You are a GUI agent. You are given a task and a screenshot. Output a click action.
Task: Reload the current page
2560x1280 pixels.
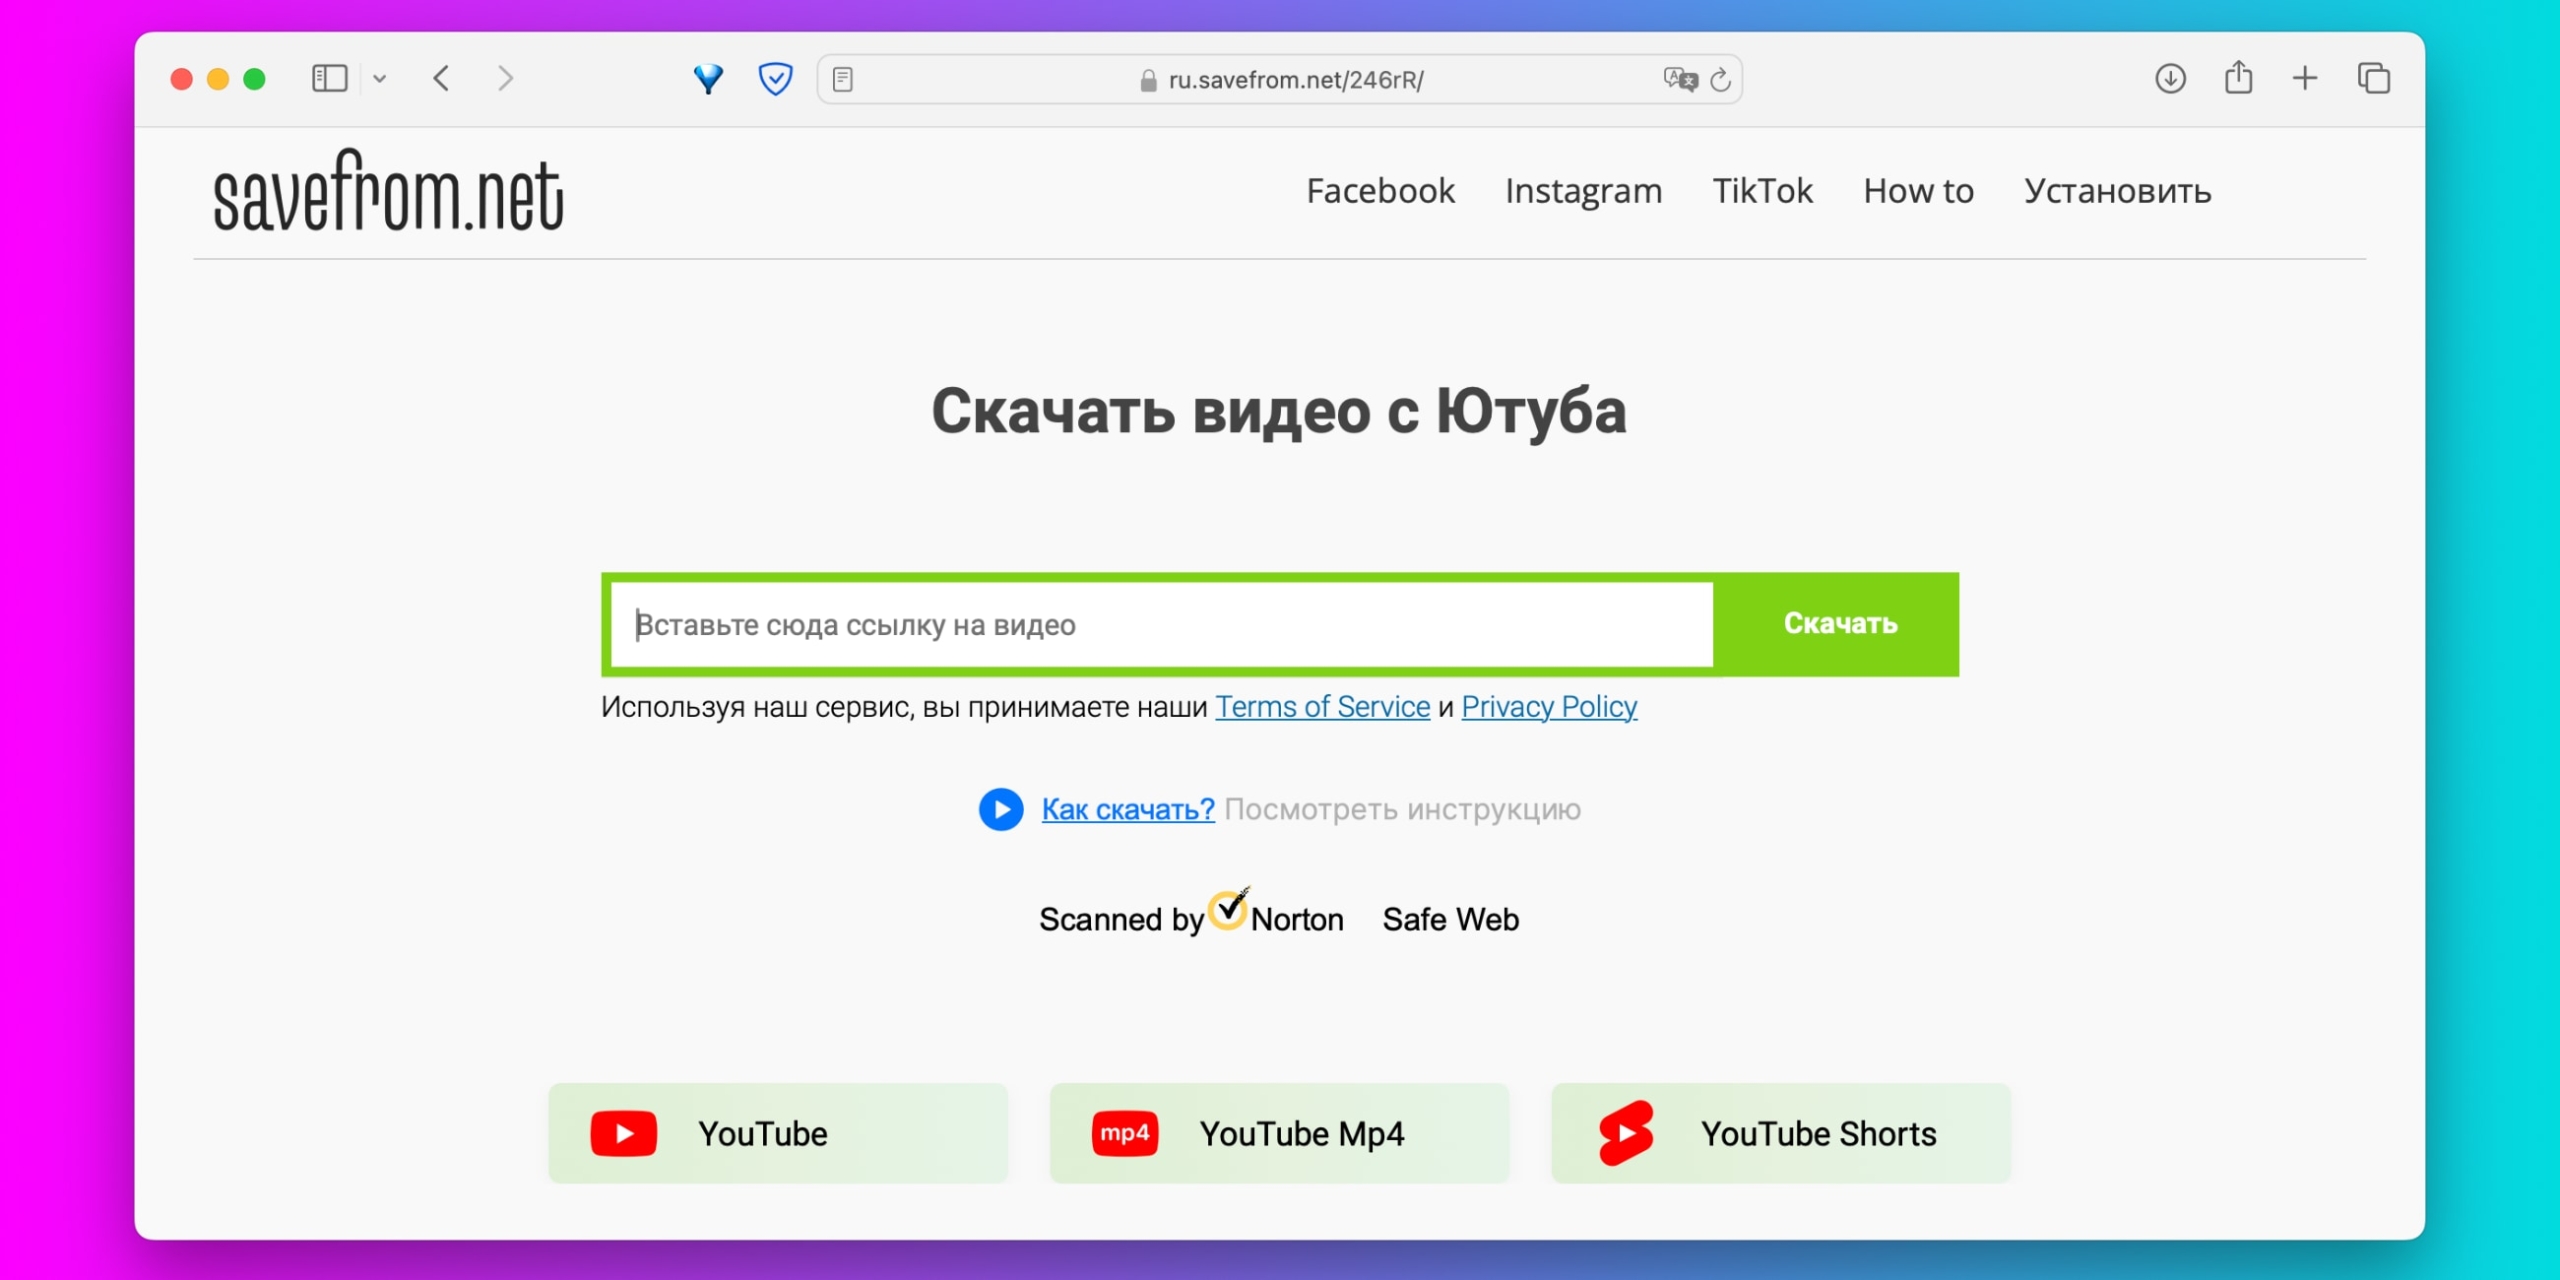1720,79
